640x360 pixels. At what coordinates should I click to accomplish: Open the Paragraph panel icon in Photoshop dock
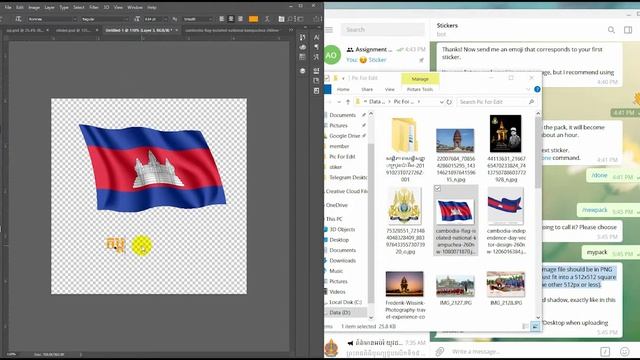tap(316, 47)
